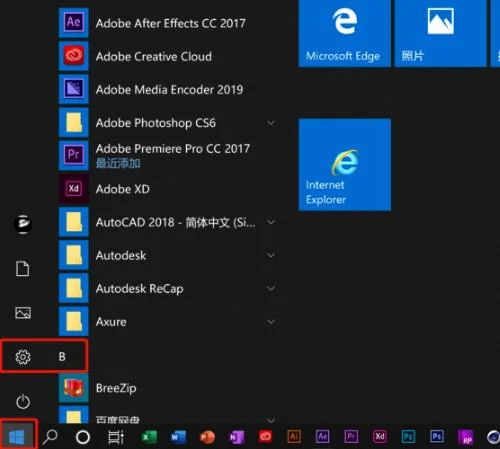This screenshot has width=500, height=449.
Task: Open Adobe After Effects CC 2017
Action: (x=168, y=23)
